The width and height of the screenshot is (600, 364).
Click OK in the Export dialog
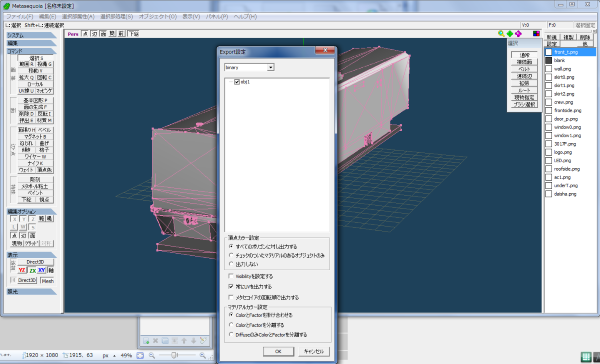point(278,351)
